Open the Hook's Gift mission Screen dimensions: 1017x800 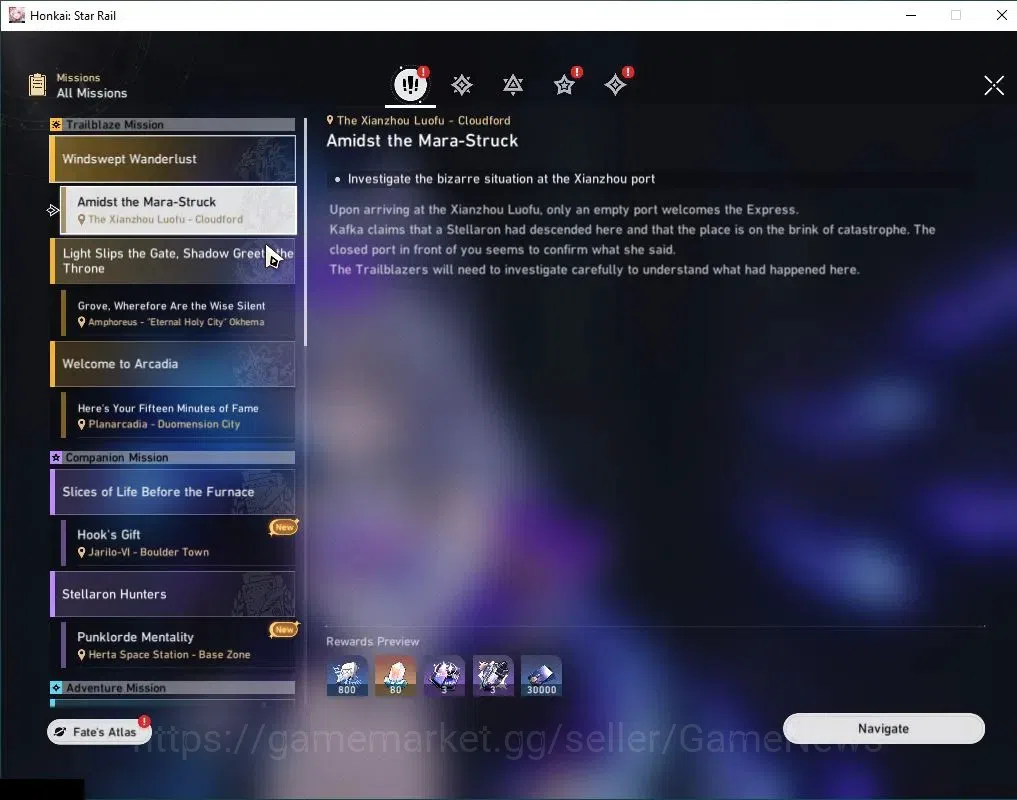(178, 542)
